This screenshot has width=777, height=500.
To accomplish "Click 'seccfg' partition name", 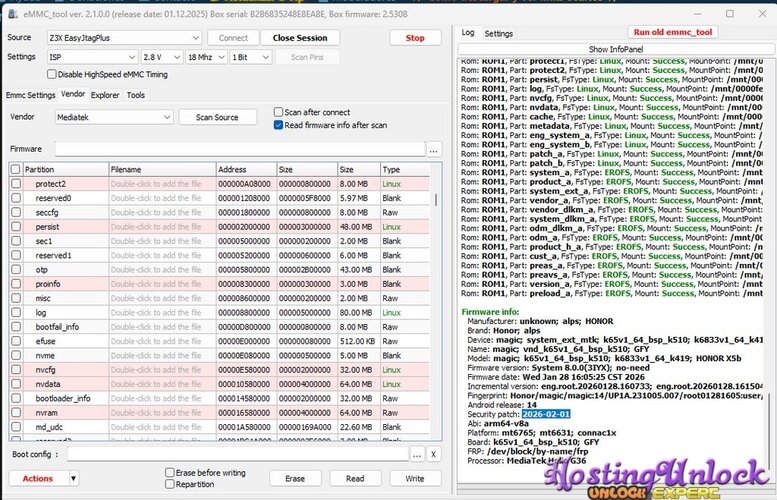I will point(47,212).
